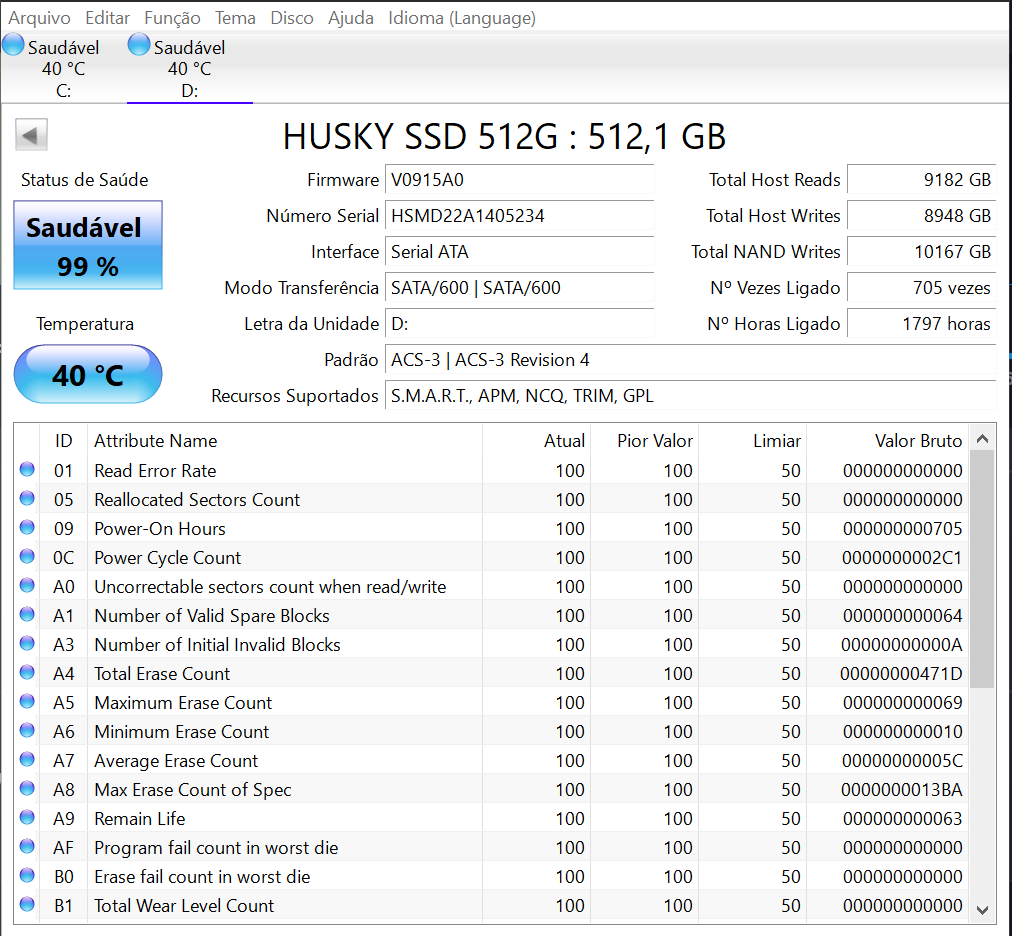This screenshot has width=1012, height=936.
Task: Click the status icon for Minimum Erase Count
Action: [27, 730]
